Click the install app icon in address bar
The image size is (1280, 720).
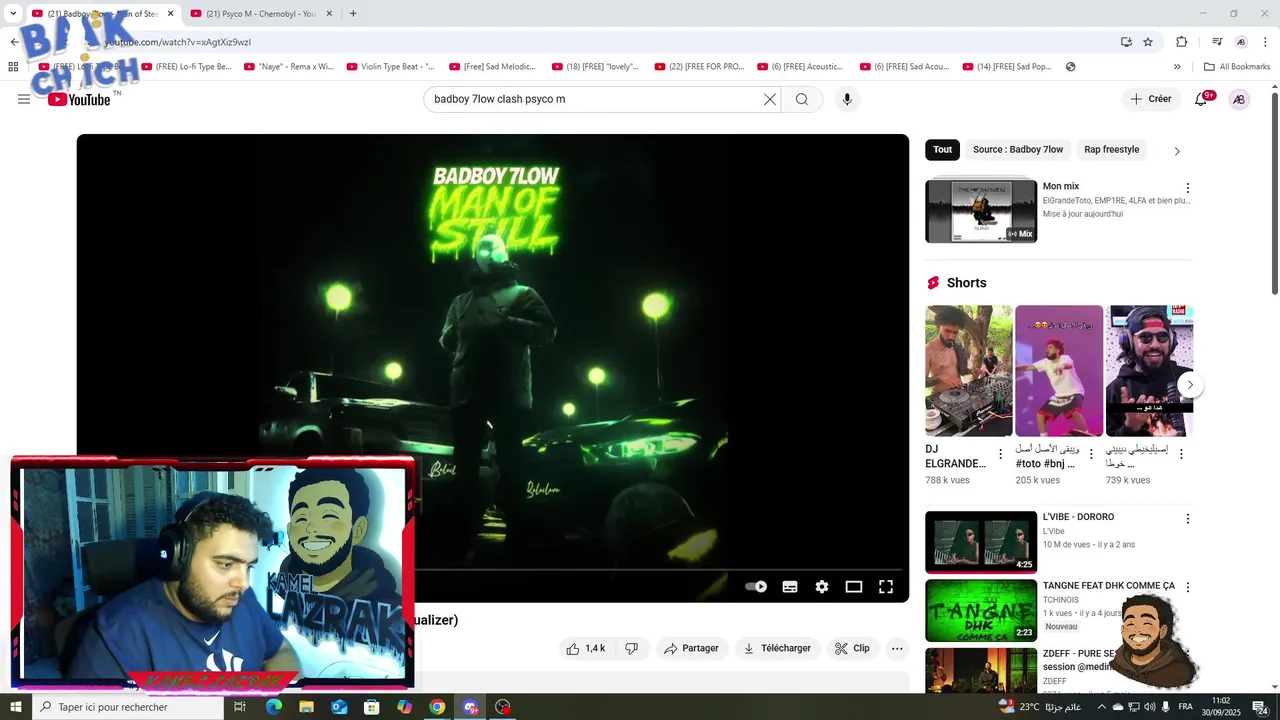tap(1126, 42)
